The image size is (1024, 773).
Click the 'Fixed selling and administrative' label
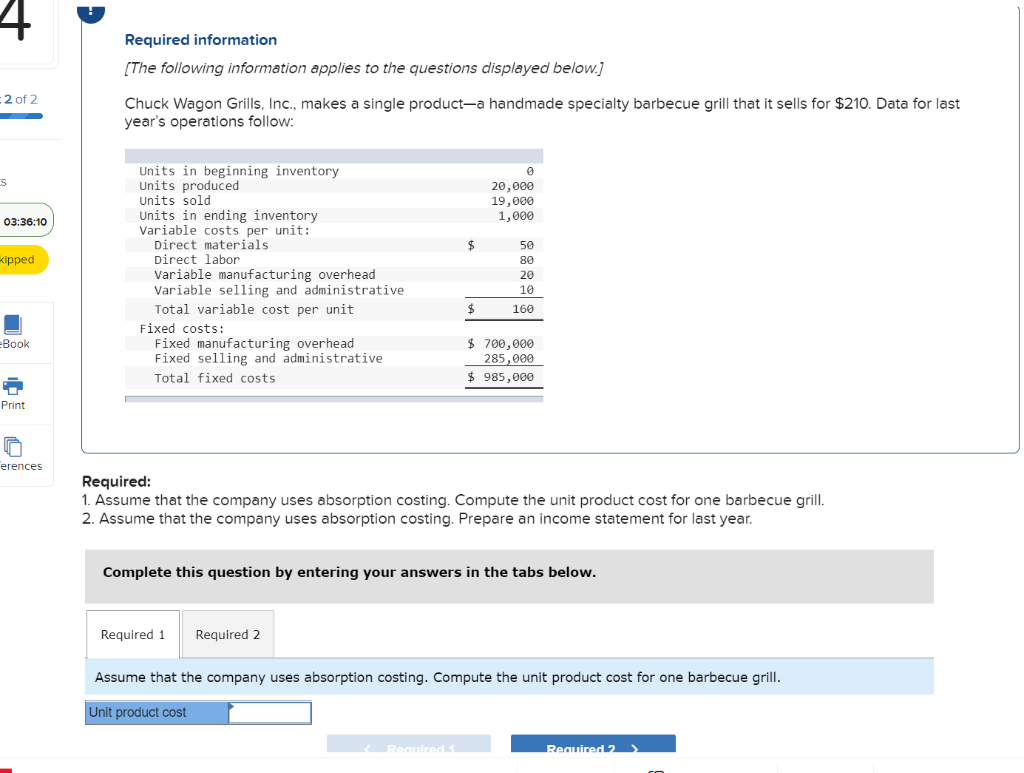click(x=268, y=358)
